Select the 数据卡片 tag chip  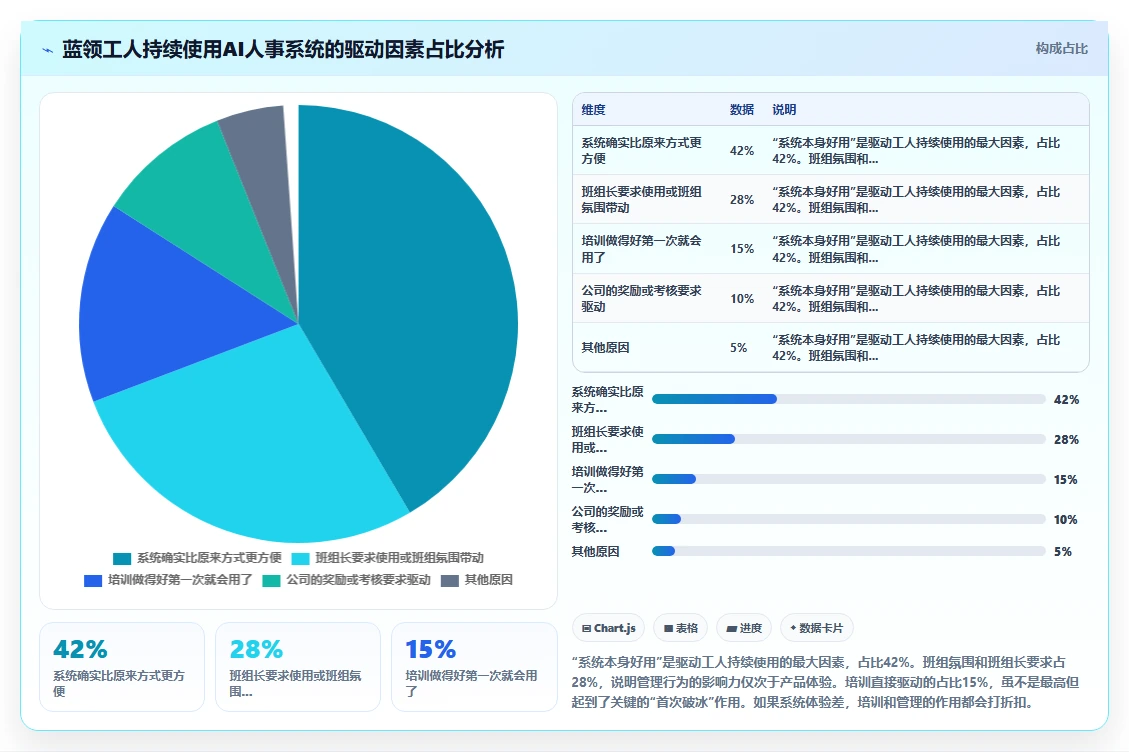817,628
